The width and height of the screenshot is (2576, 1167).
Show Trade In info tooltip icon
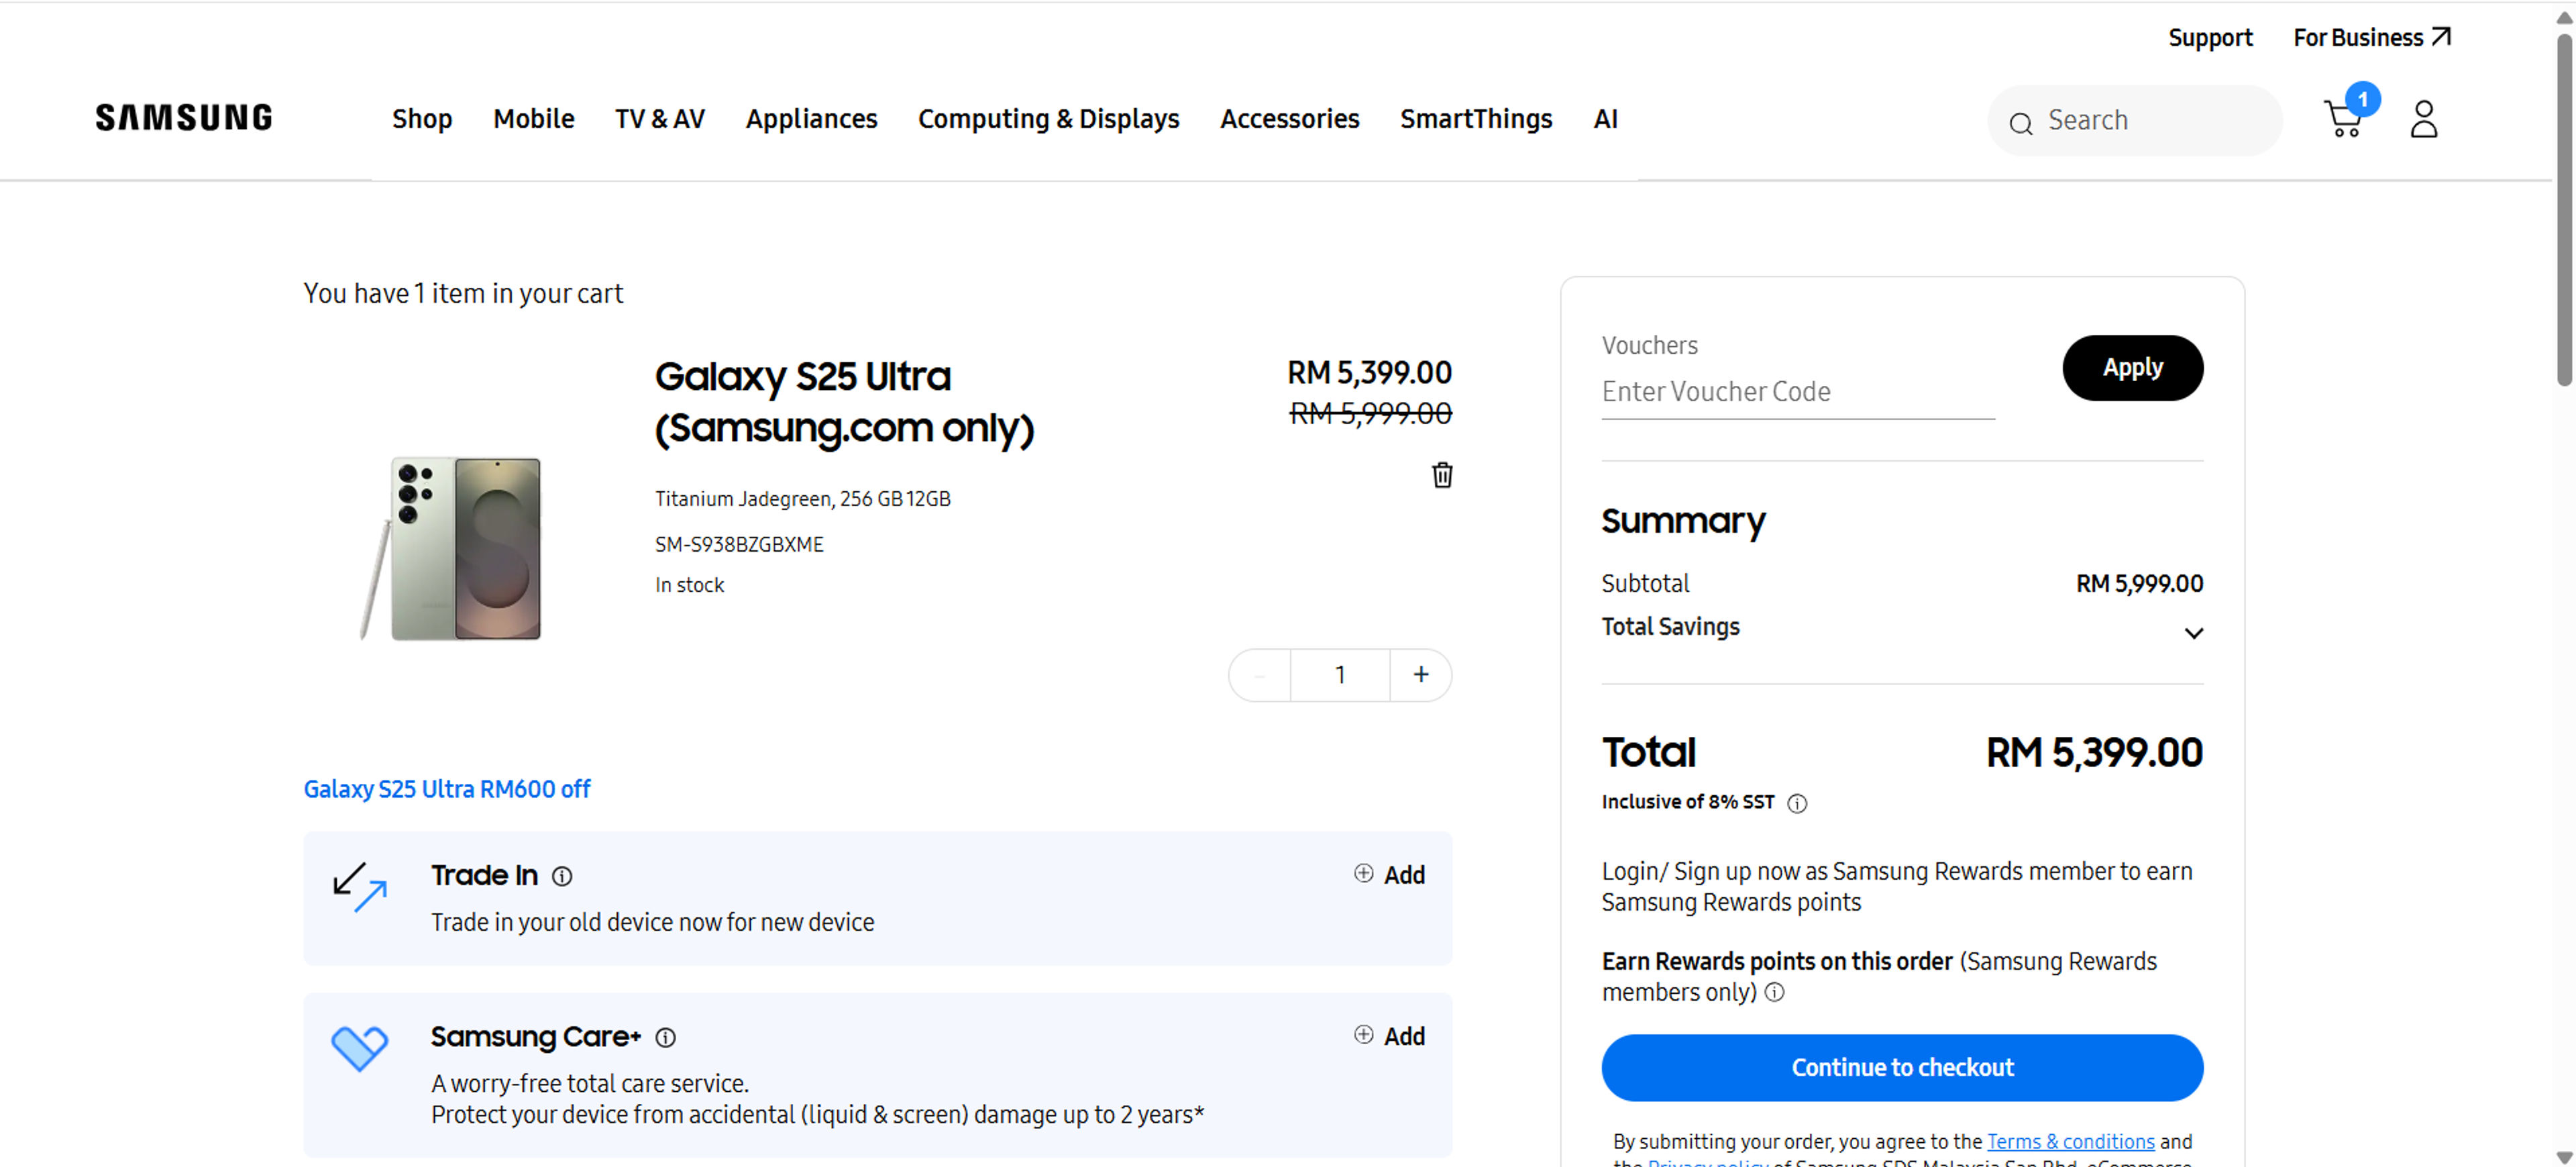[562, 876]
